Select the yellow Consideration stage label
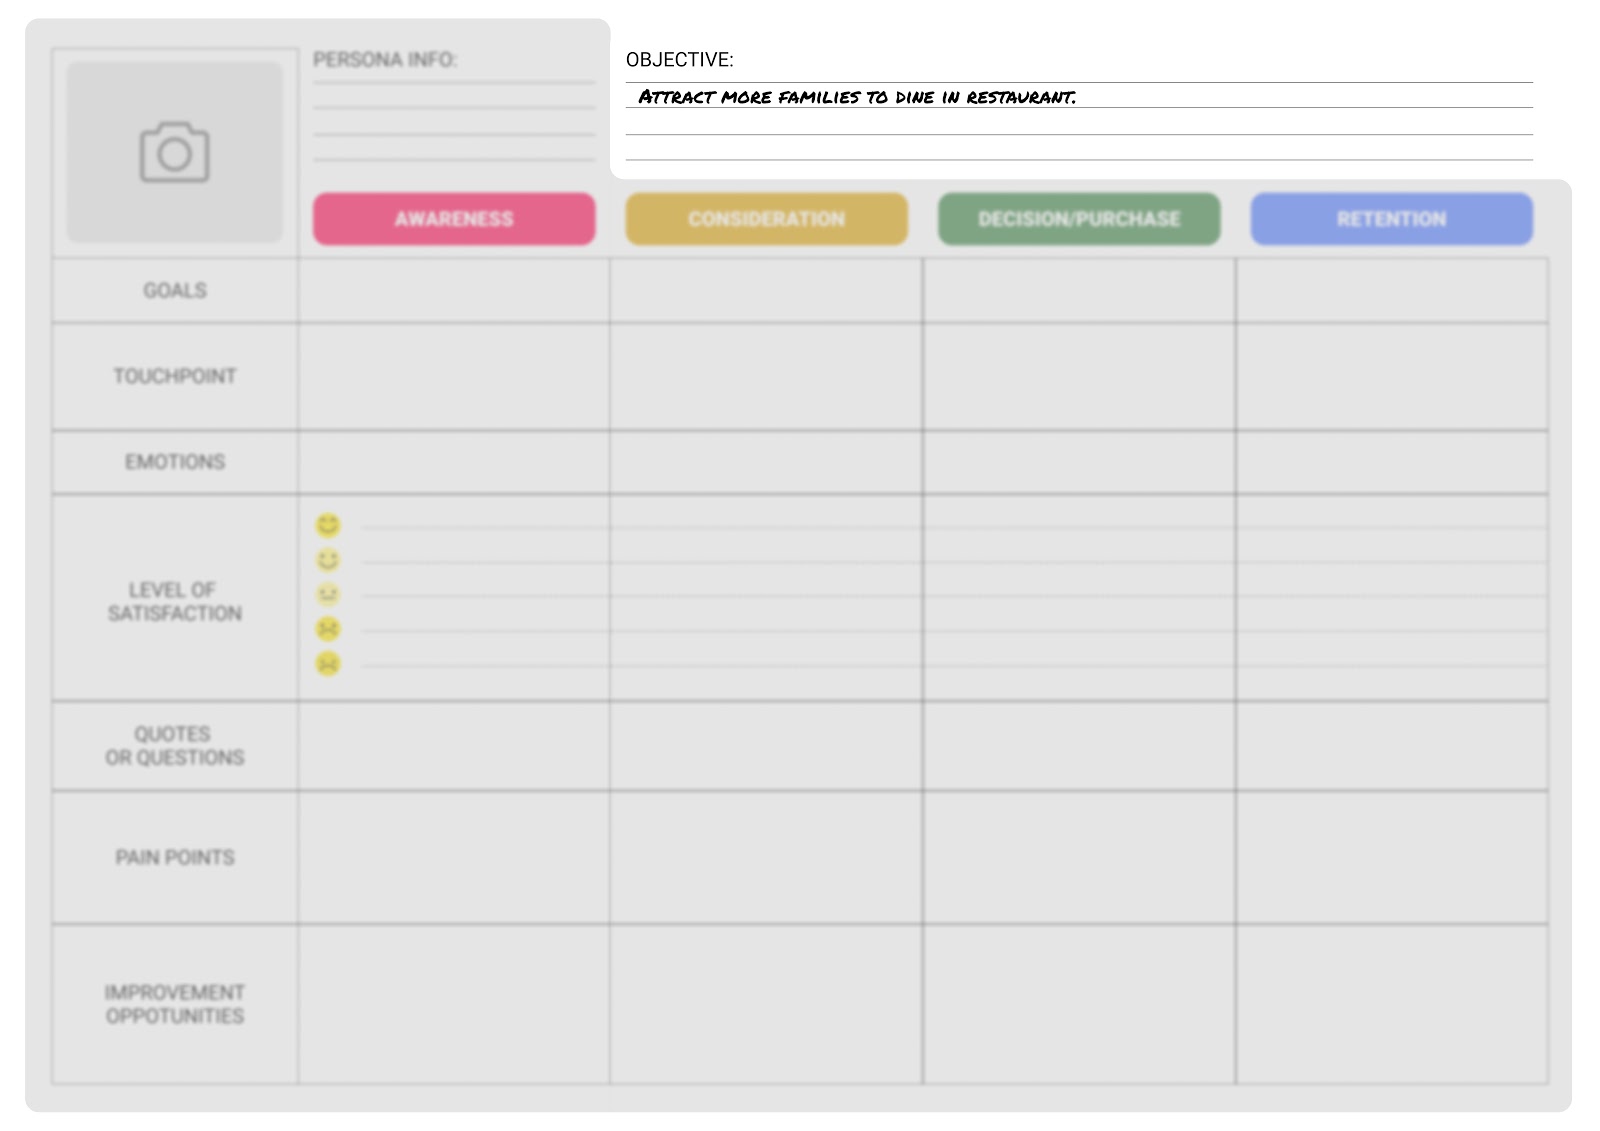This screenshot has width=1600, height=1131. tap(766, 219)
